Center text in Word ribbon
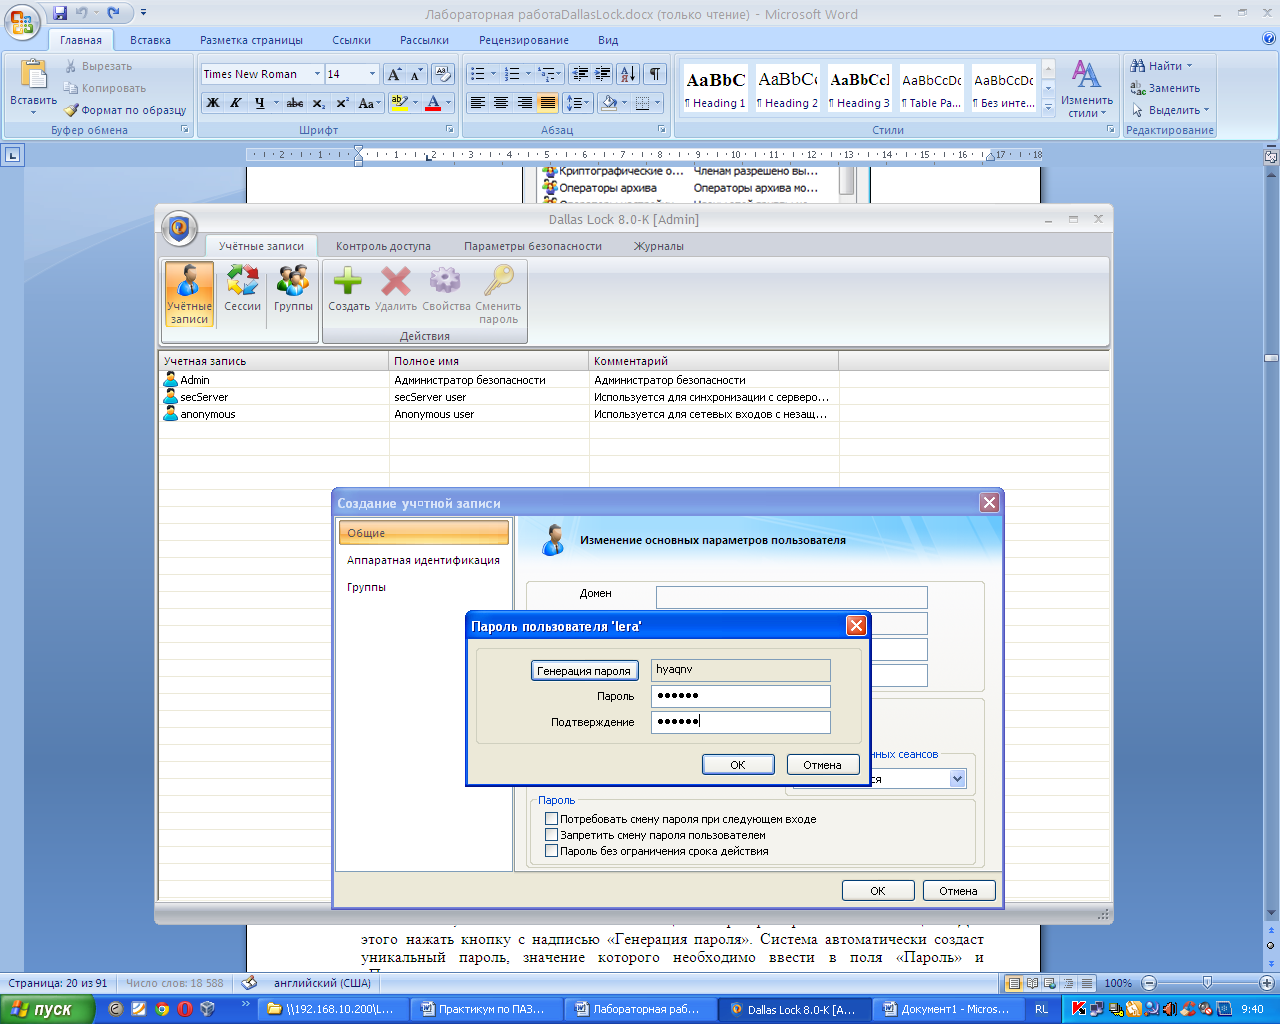 pyautogui.click(x=501, y=103)
